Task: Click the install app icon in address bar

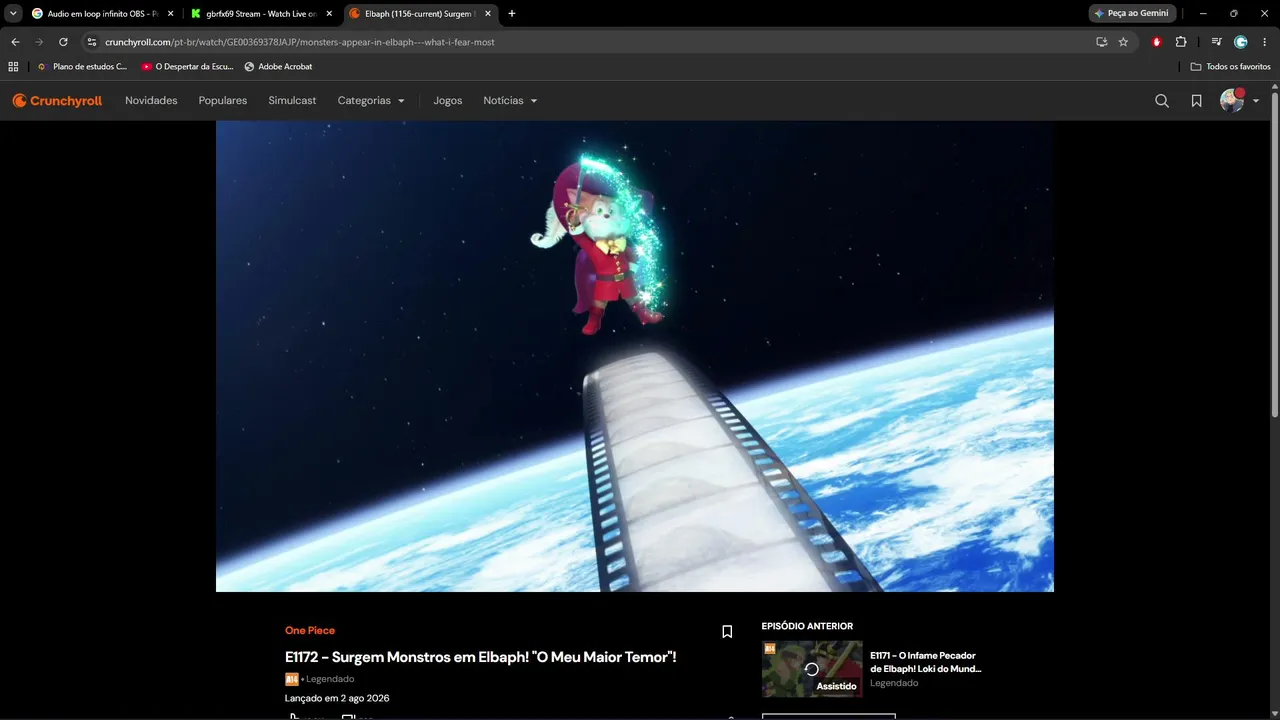Action: coord(1101,42)
